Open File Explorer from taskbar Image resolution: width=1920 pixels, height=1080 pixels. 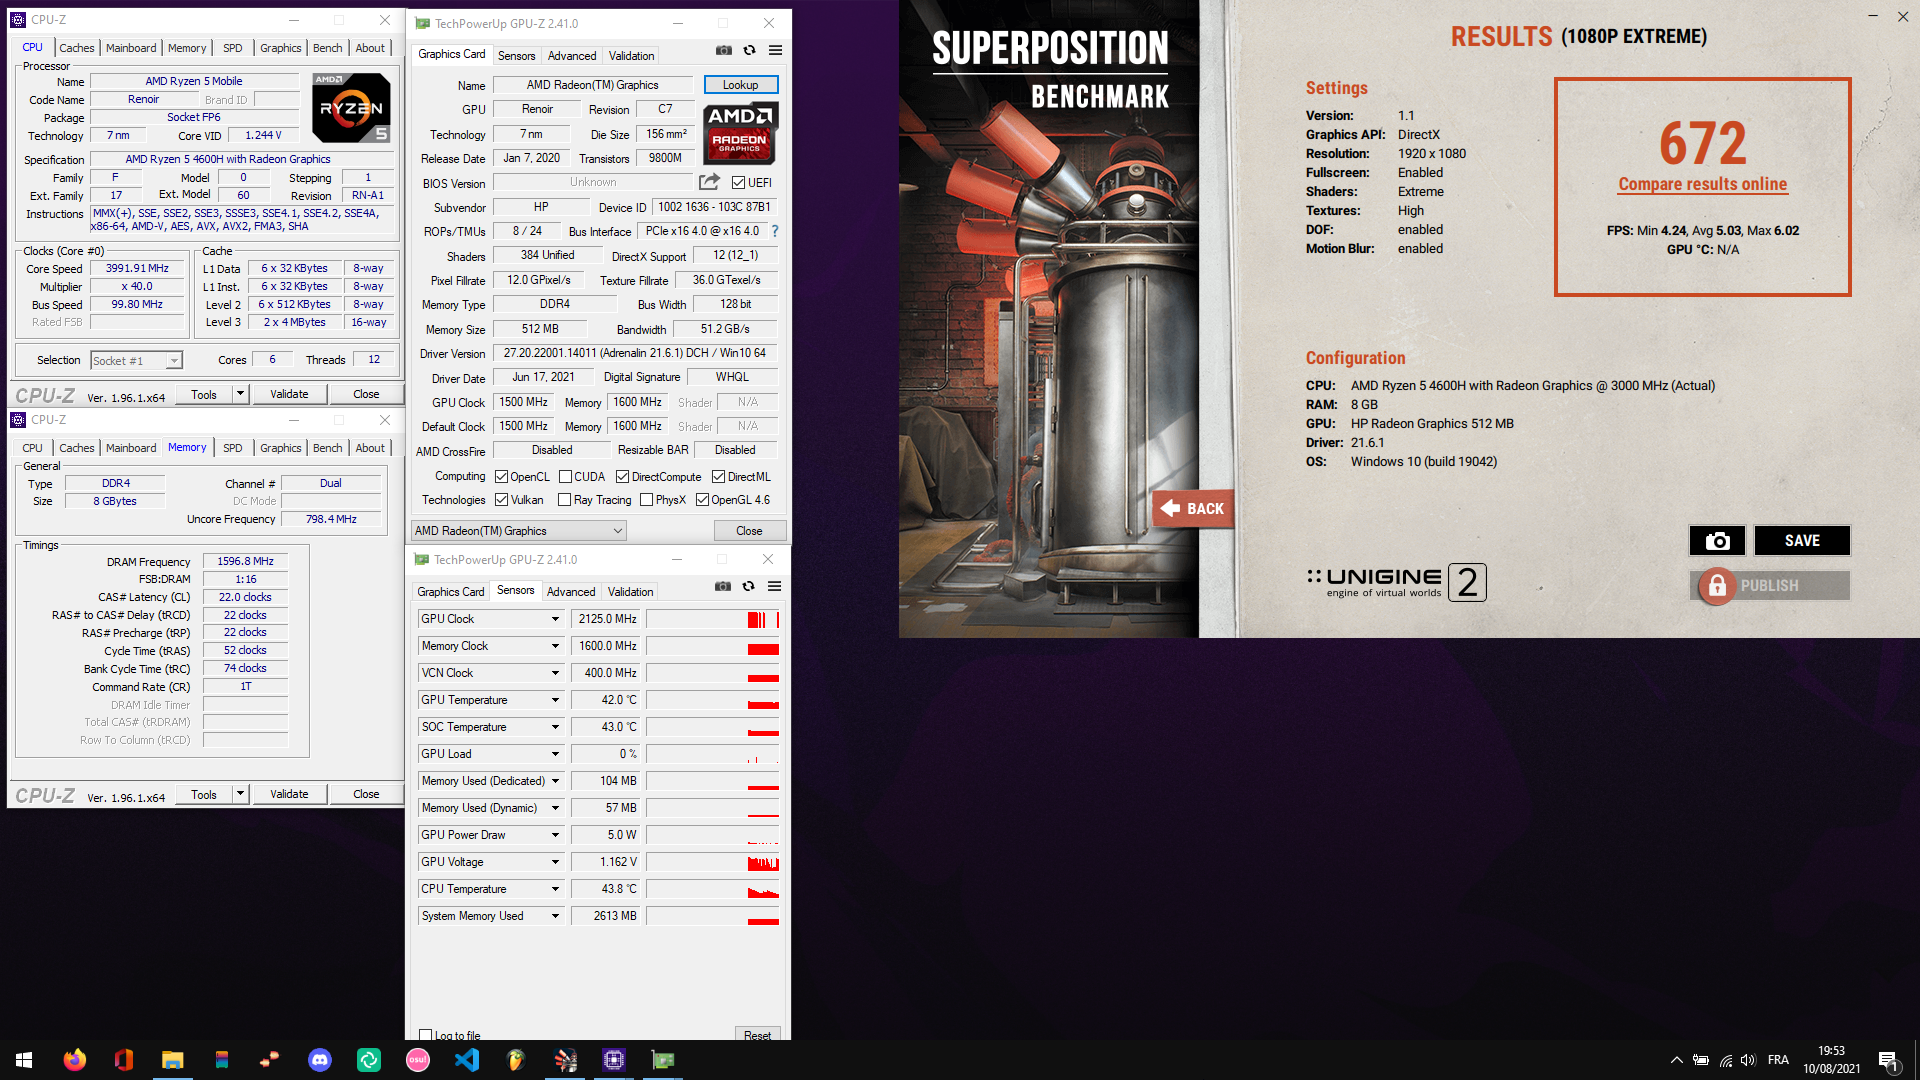(x=172, y=1060)
